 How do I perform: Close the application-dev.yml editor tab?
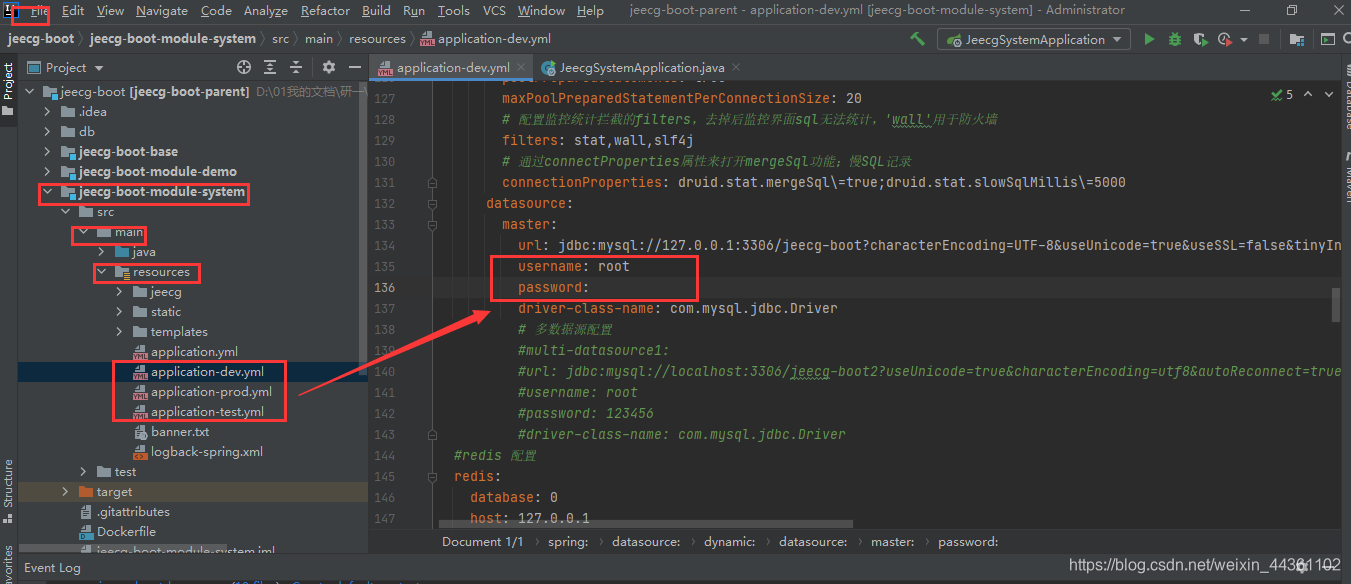(523, 68)
